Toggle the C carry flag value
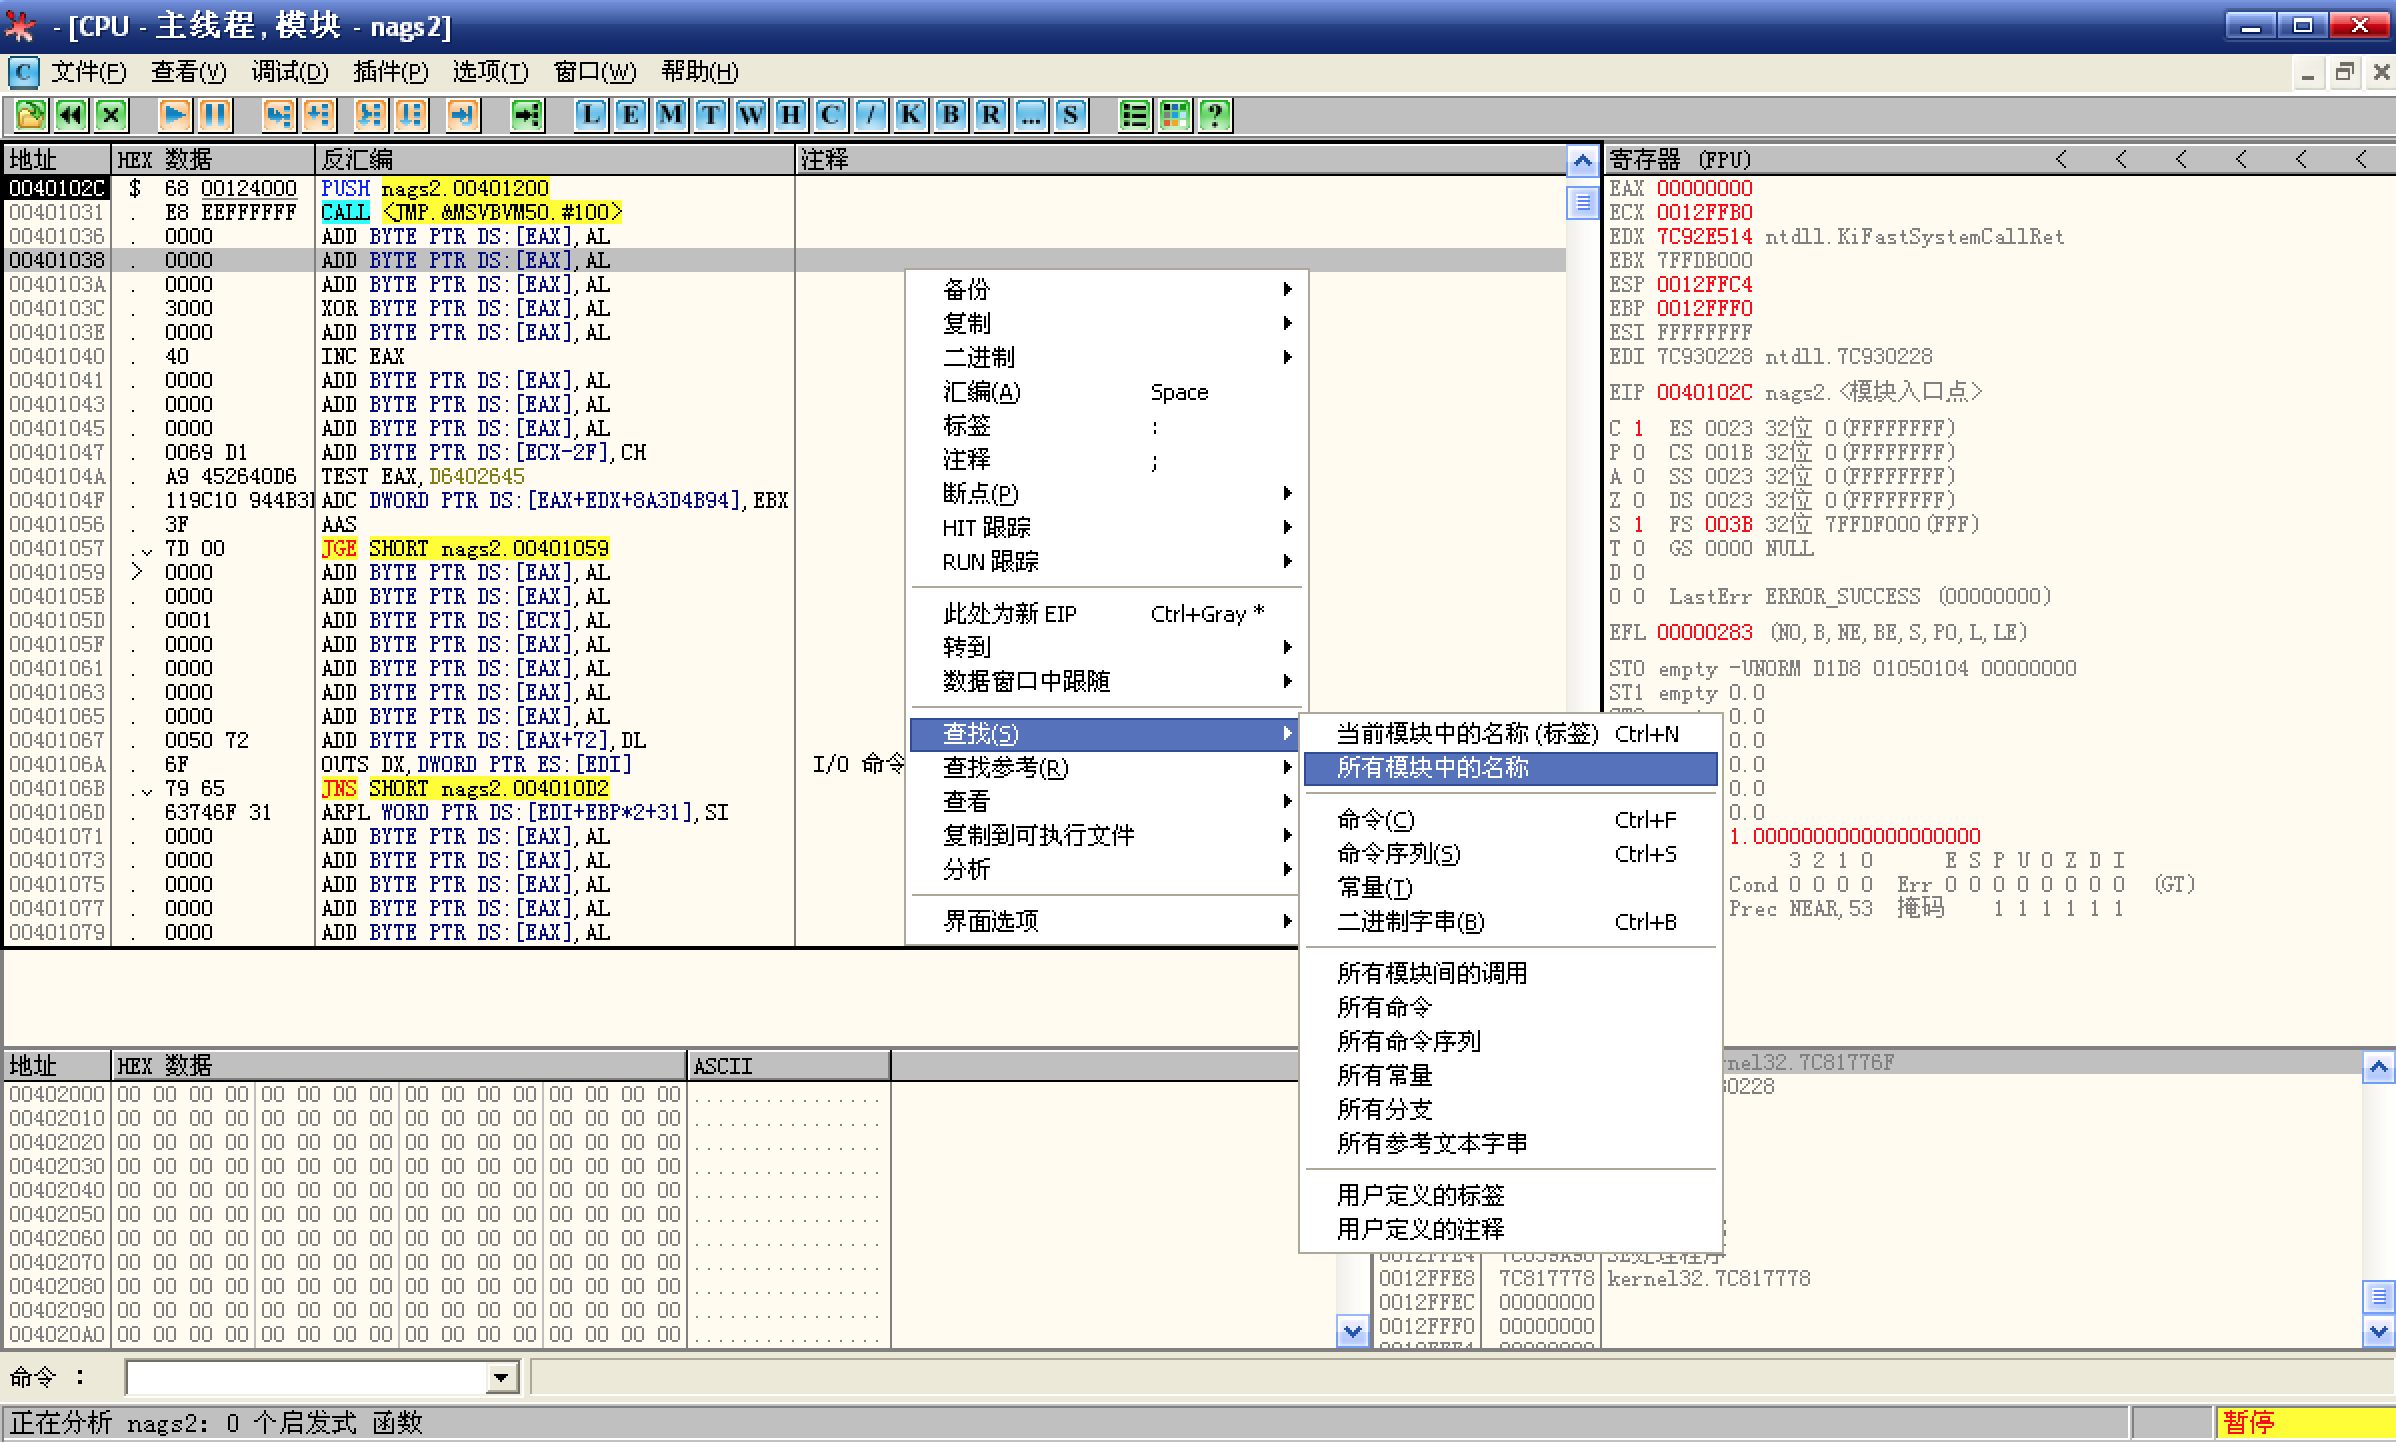The height and width of the screenshot is (1442, 2396). (1638, 428)
